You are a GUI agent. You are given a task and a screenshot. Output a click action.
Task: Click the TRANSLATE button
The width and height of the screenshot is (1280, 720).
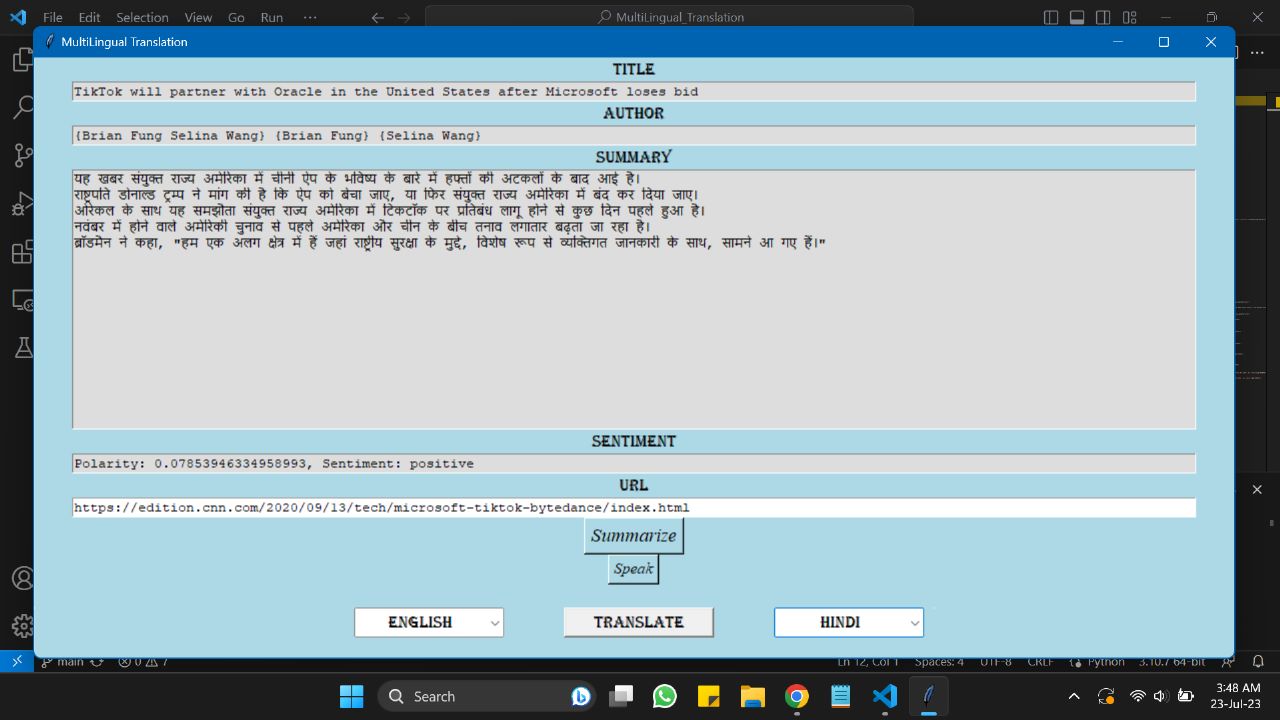click(x=639, y=622)
